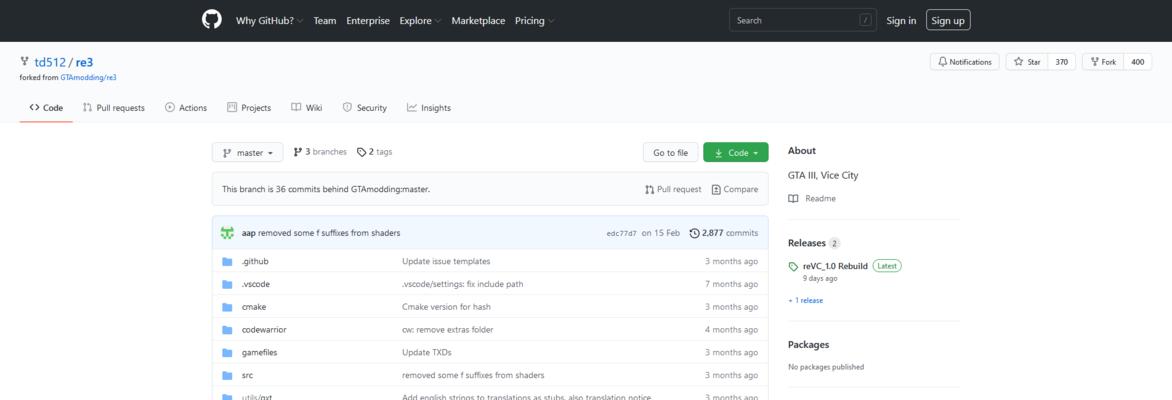Open the reVC_1.0 Rebuild release
1172x400 pixels.
click(835, 266)
